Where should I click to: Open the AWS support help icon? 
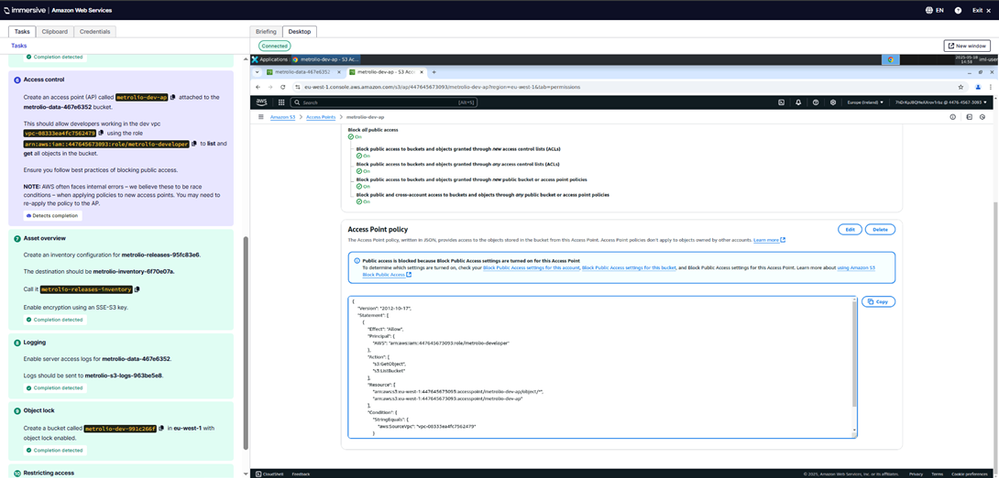click(x=816, y=102)
